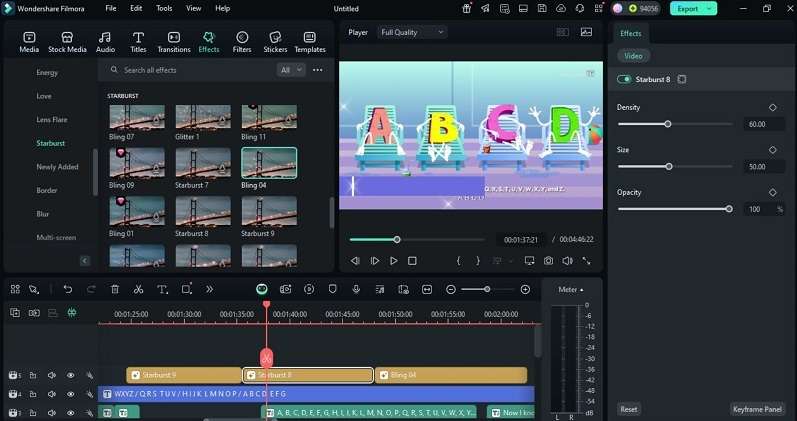Expand more timeline tools chevron
Screen dimensions: 797x421
coord(209,289)
